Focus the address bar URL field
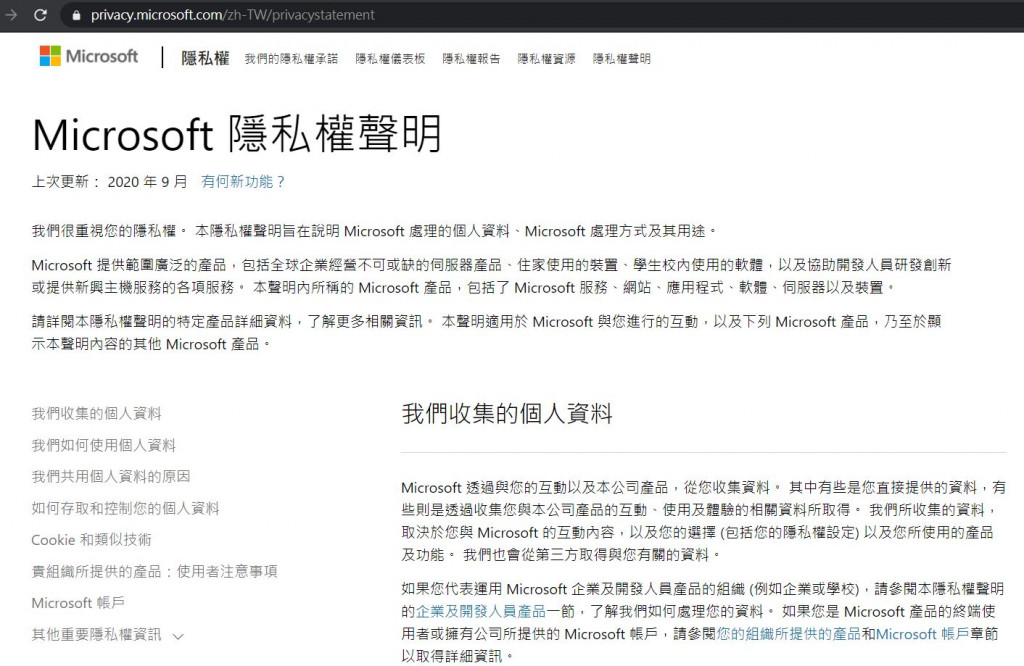Screen dimensions: 1024x666 tap(542, 15)
